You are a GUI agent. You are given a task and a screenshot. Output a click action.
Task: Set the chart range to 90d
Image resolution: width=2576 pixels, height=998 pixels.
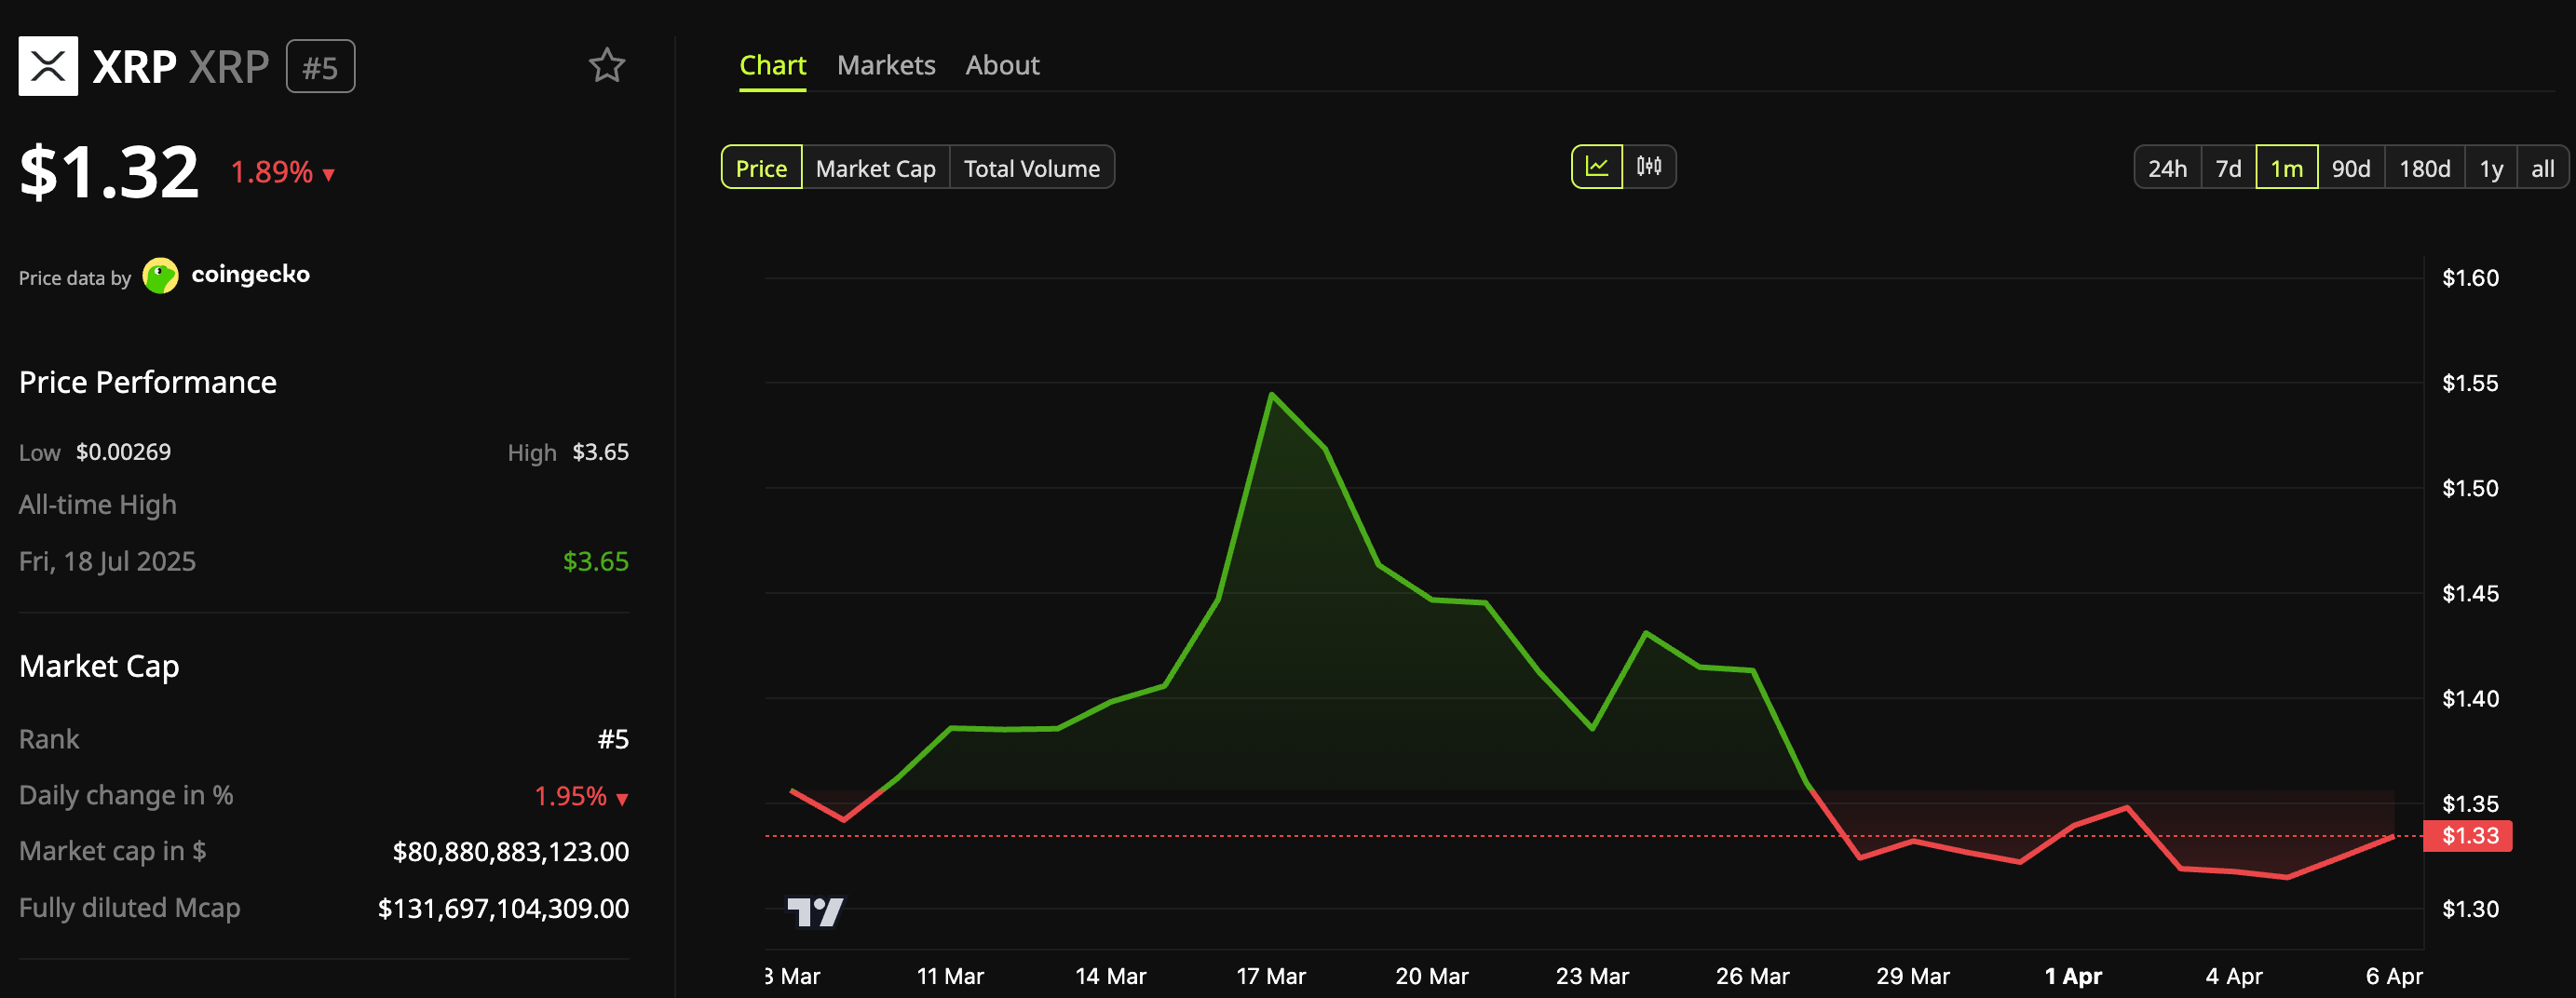tap(2351, 168)
